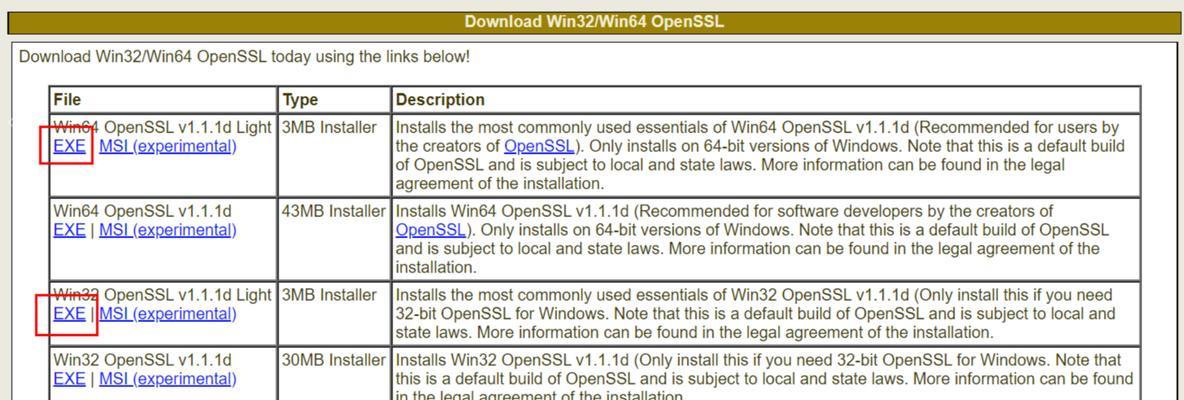Open OpenSSL link in Win64 Light description
This screenshot has height=400, width=1184.
click(x=539, y=146)
